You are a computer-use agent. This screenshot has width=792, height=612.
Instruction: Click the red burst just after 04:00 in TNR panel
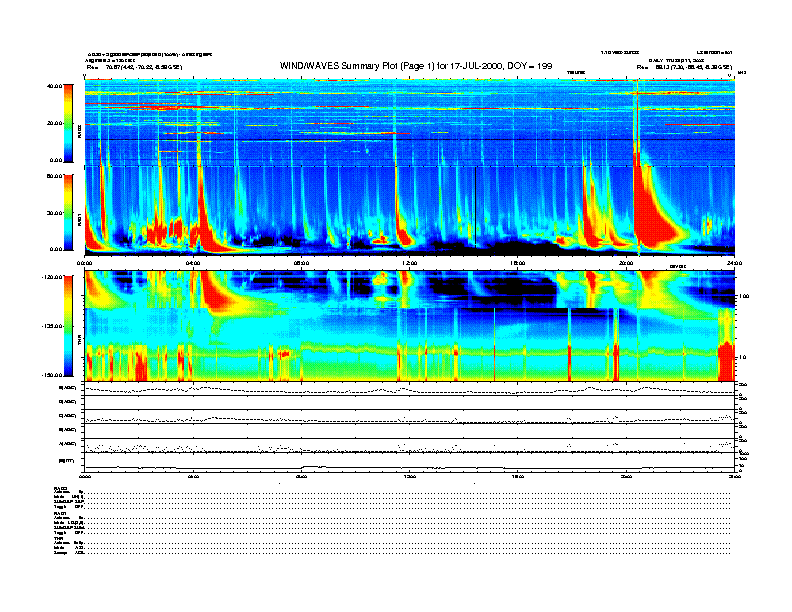215,292
